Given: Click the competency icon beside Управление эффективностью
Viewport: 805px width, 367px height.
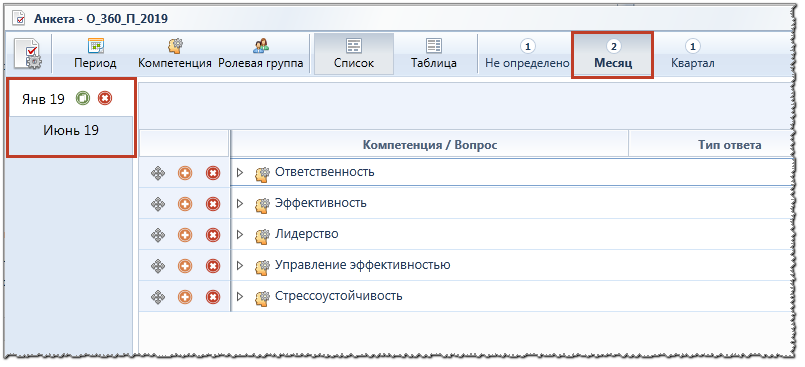Looking at the screenshot, I should click(262, 267).
